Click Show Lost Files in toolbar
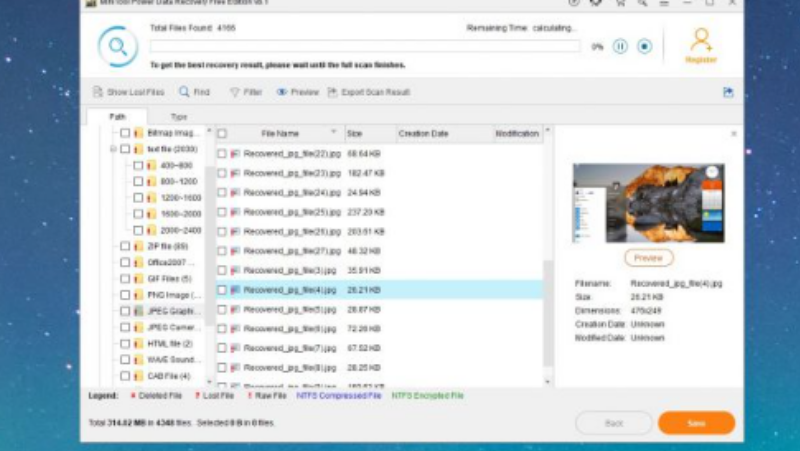800x451 pixels. [x=128, y=92]
